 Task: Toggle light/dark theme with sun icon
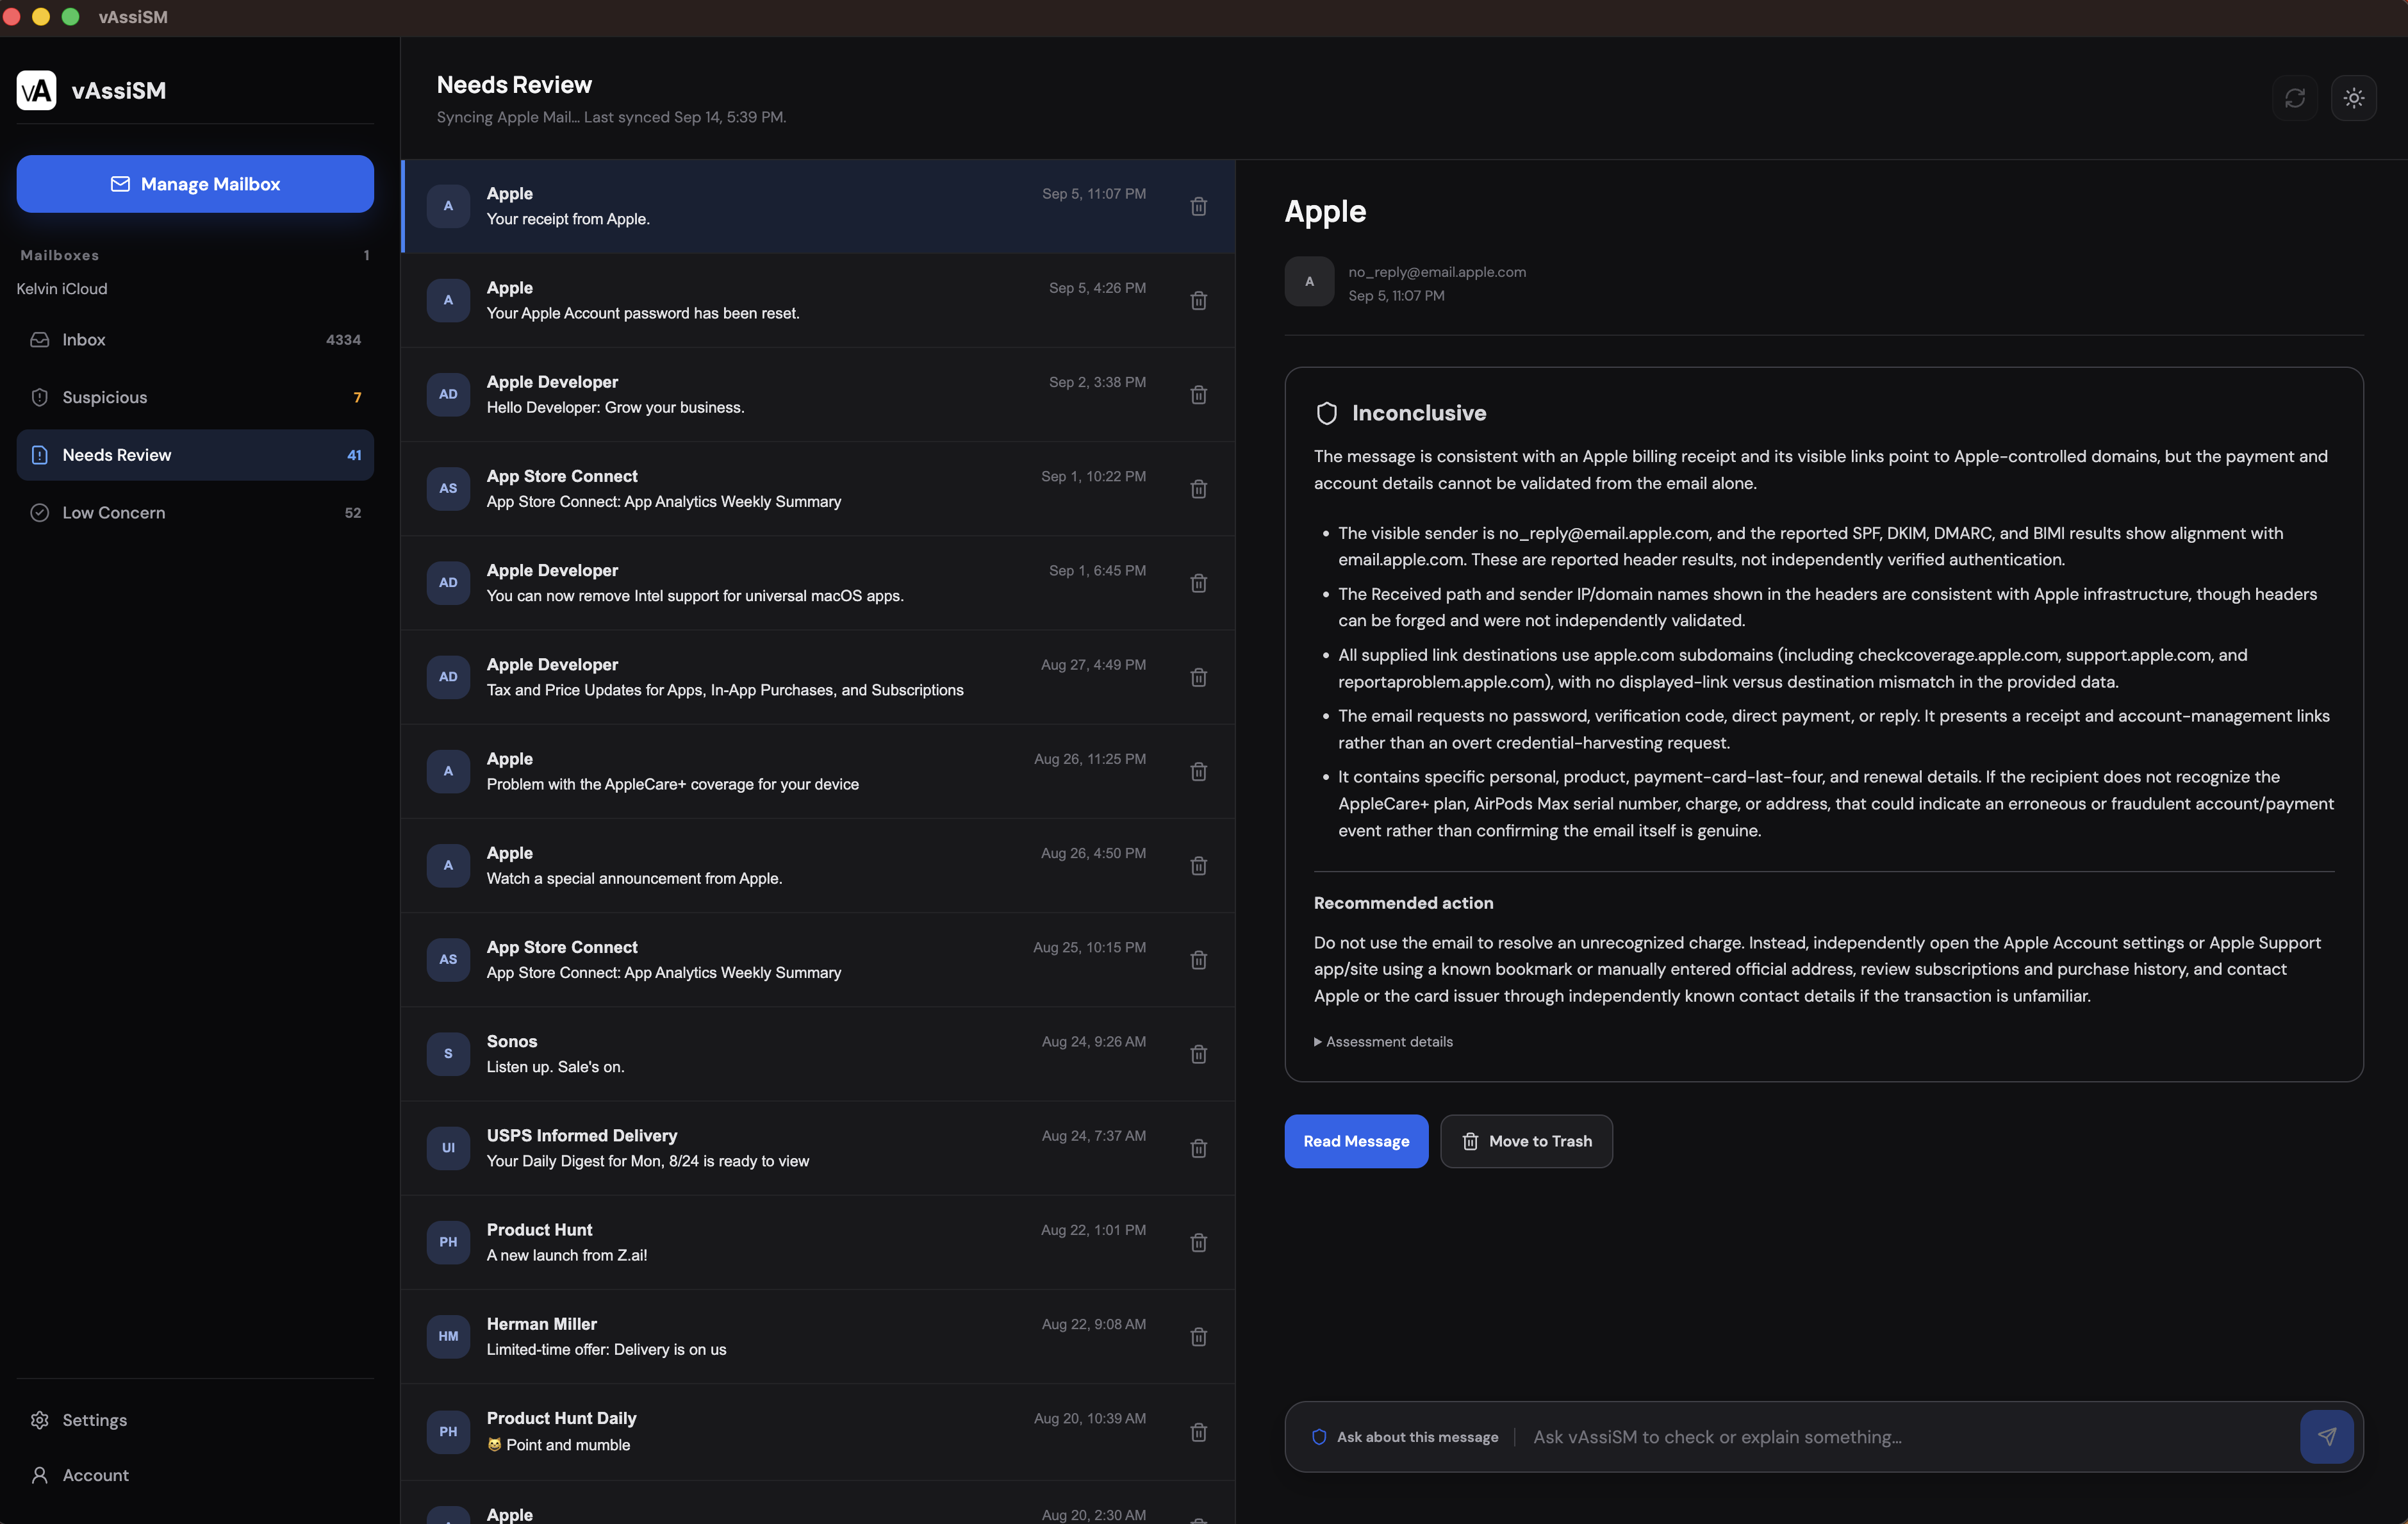(x=2353, y=98)
